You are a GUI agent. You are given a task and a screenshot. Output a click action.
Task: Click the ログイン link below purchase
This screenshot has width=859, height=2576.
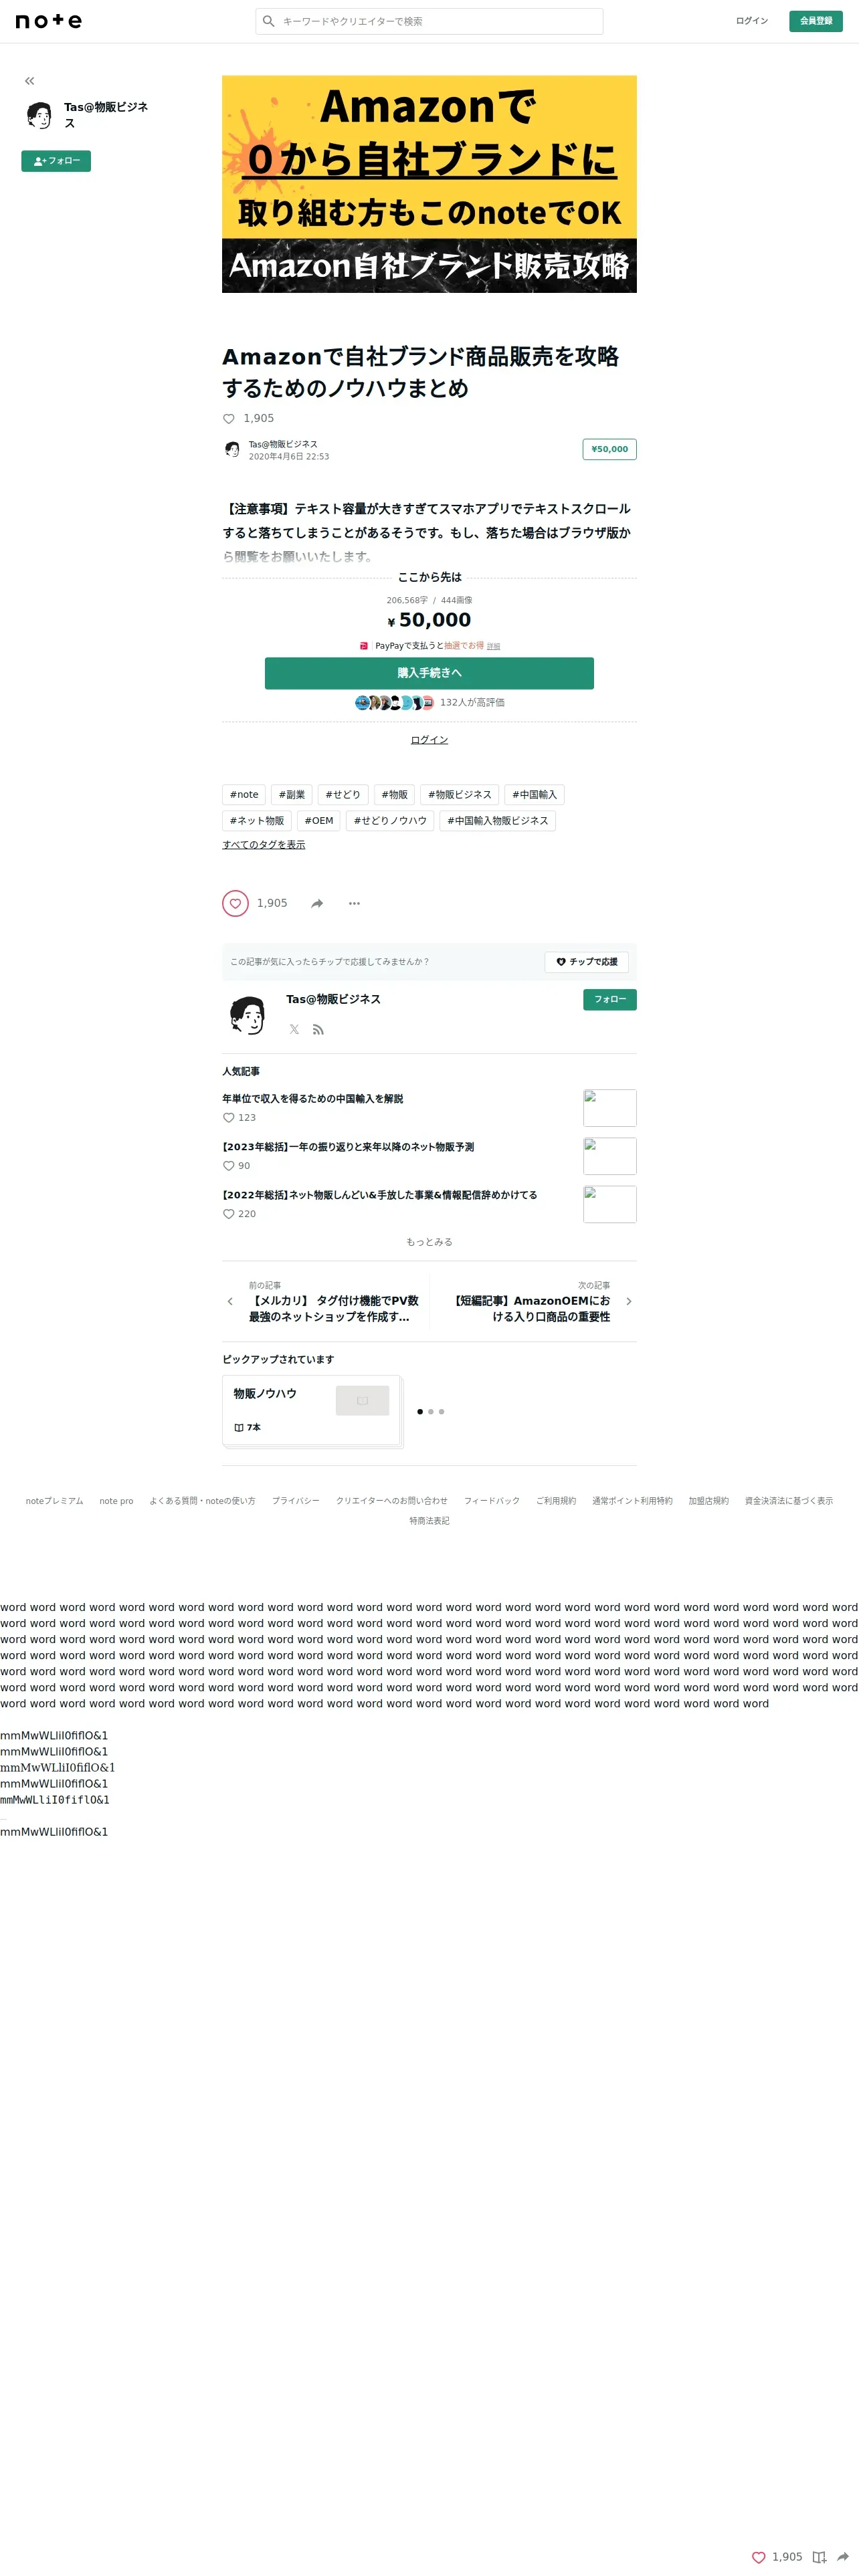(429, 740)
